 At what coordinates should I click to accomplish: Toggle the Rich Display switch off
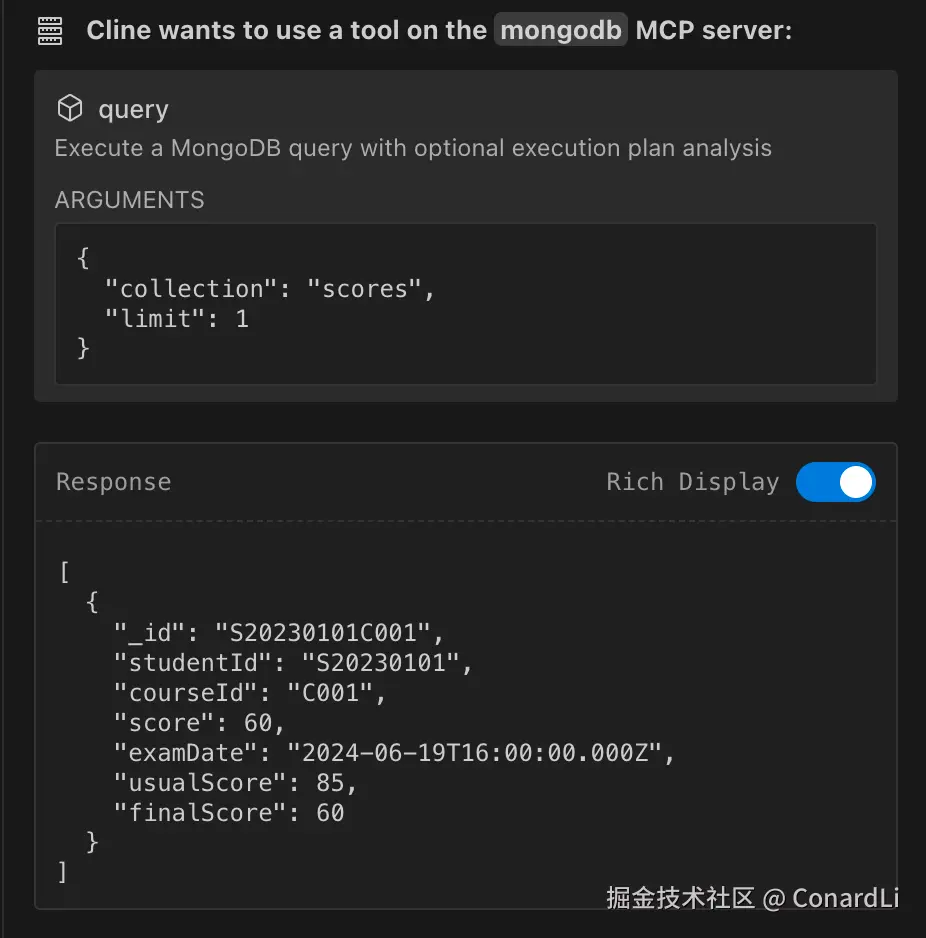click(x=835, y=482)
